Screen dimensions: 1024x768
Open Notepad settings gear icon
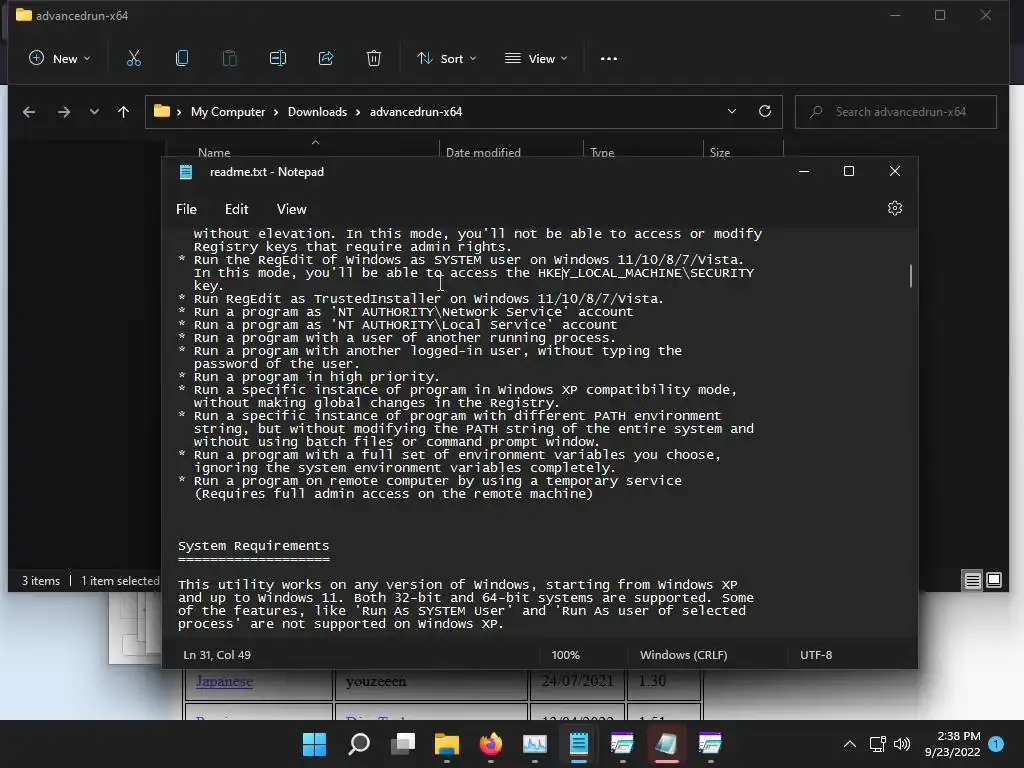pos(895,208)
